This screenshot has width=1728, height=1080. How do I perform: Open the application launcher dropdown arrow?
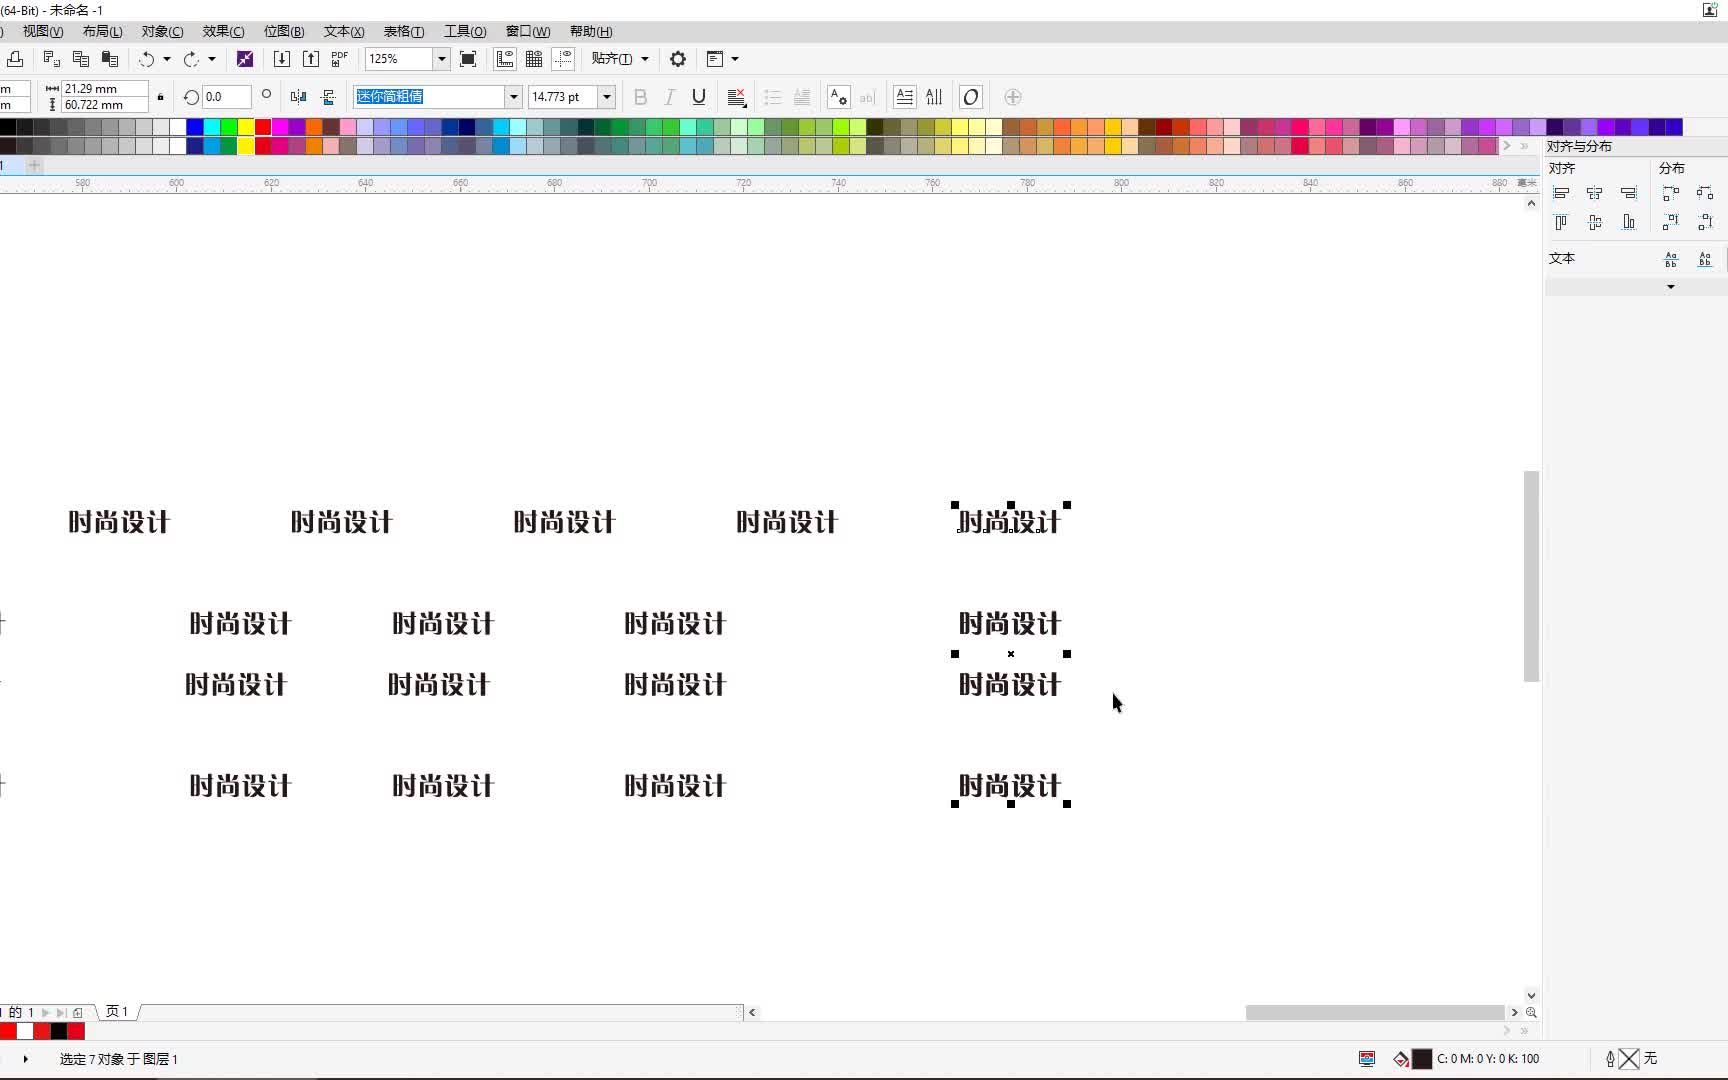[735, 59]
